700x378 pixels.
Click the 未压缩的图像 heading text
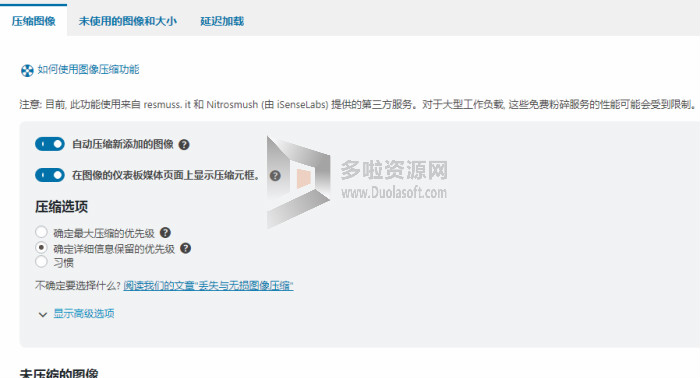[59, 373]
